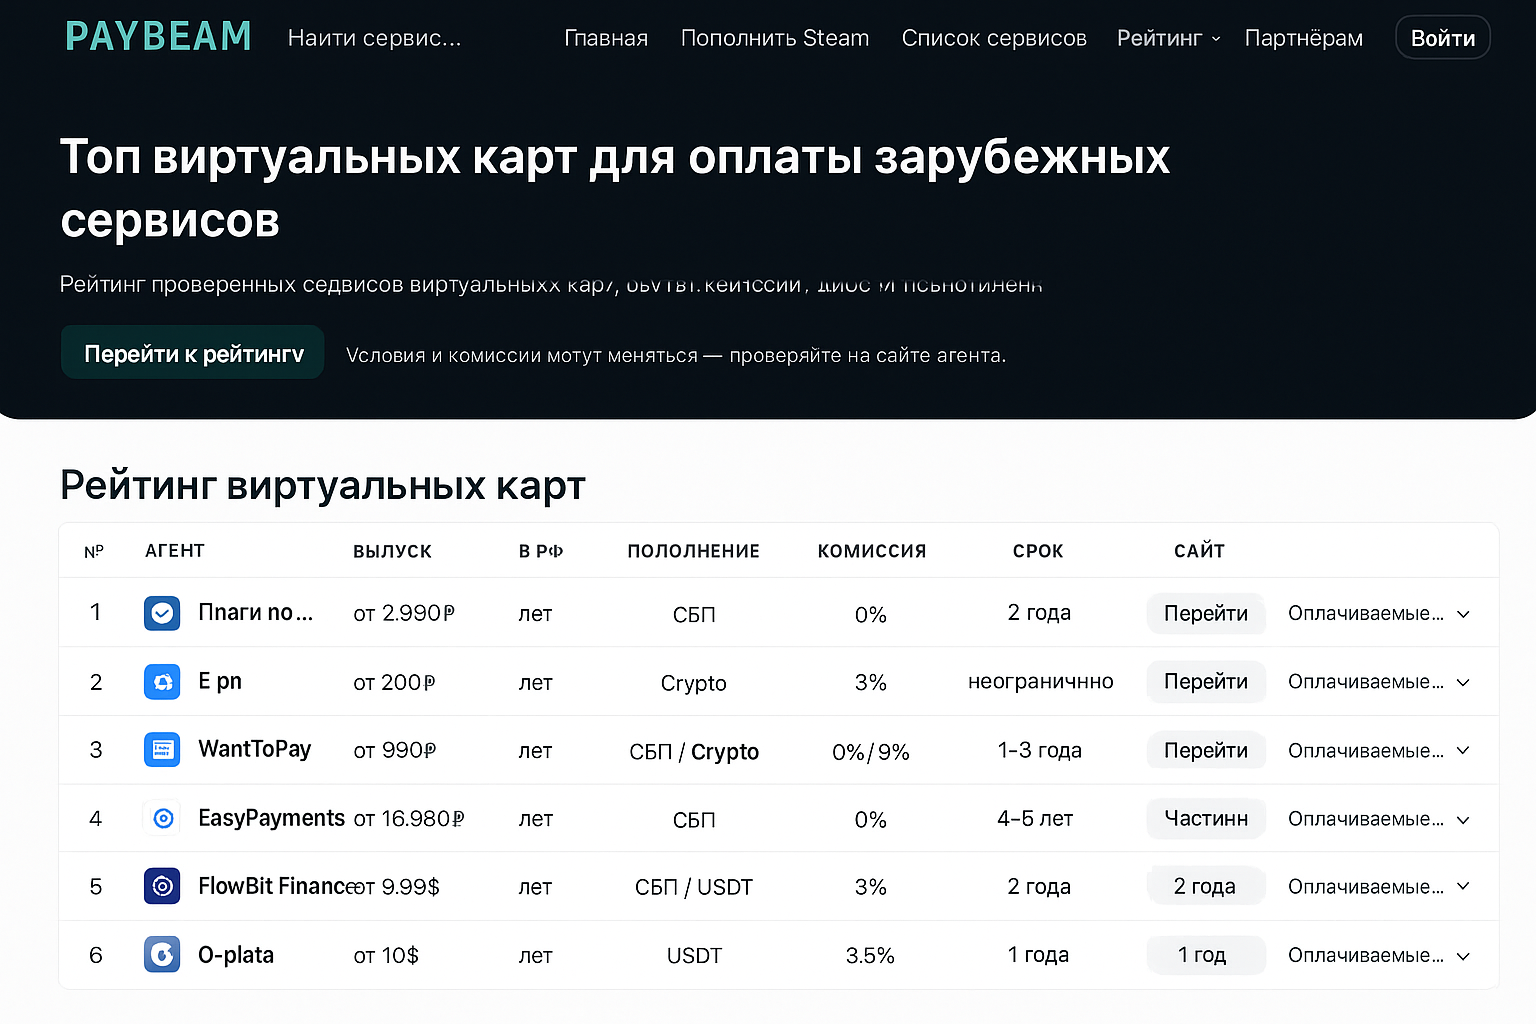This screenshot has height=1024, width=1536.
Task: Click the Crypto top-up cell in E pn row
Action: [693, 683]
